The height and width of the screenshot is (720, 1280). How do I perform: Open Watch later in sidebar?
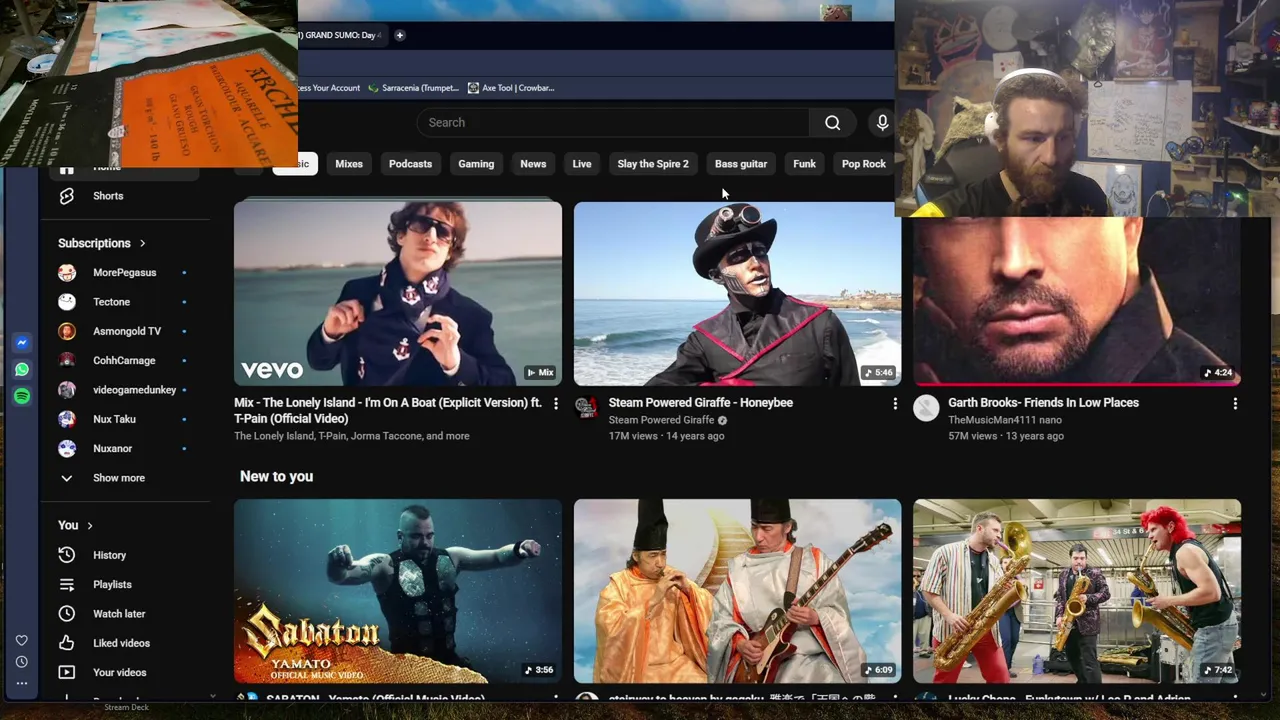click(119, 614)
